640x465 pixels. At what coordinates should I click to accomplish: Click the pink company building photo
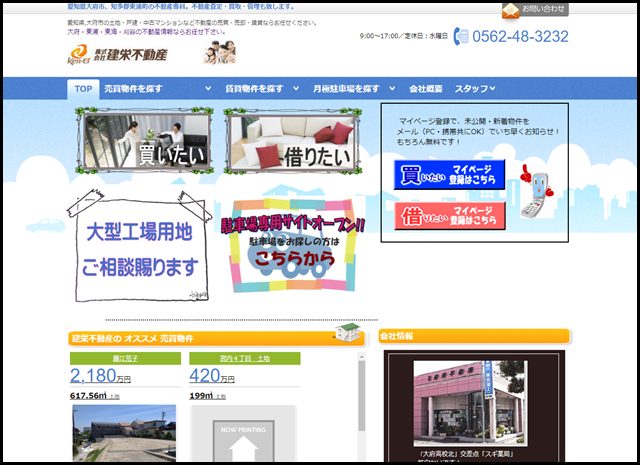[x=469, y=403]
